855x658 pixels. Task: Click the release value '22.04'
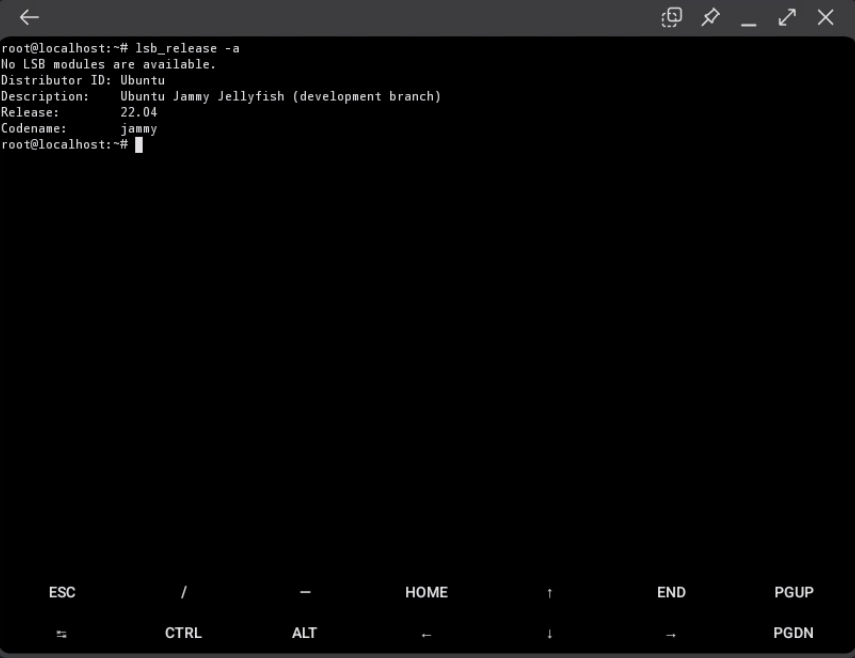pyautogui.click(x=139, y=112)
